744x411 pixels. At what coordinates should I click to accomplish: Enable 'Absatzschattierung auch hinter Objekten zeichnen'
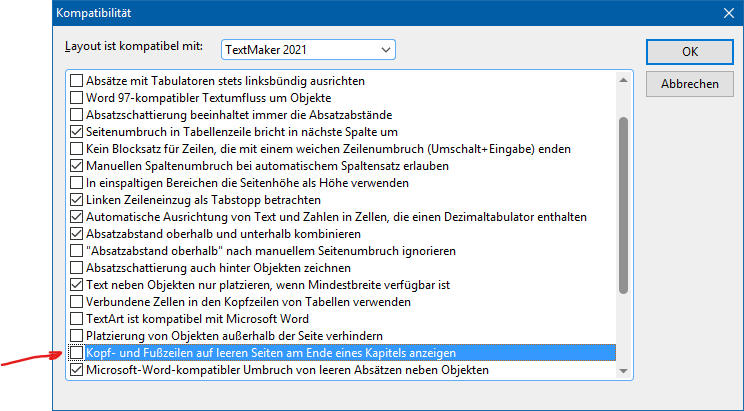click(x=76, y=267)
